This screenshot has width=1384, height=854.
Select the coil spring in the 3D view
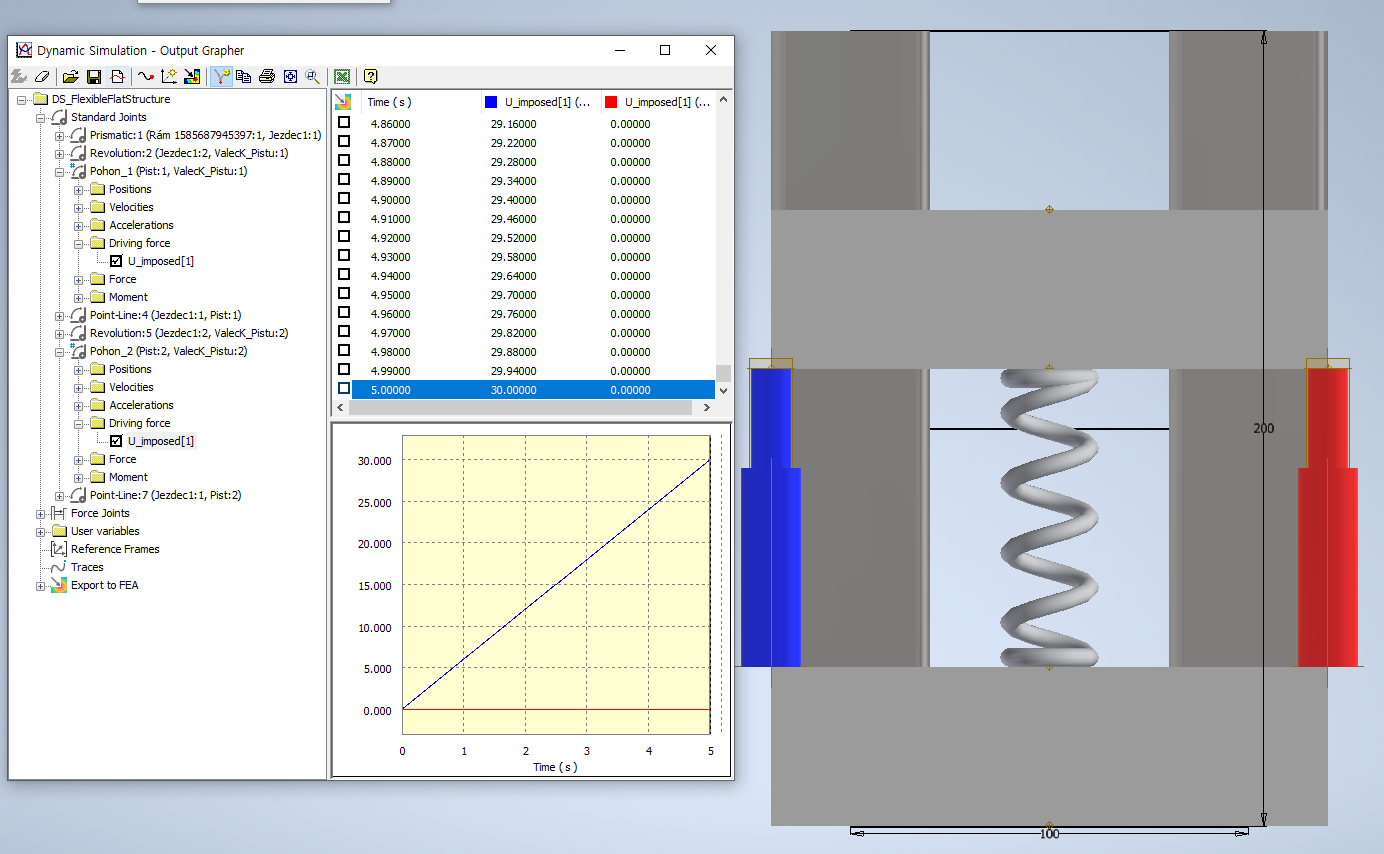[x=1049, y=517]
